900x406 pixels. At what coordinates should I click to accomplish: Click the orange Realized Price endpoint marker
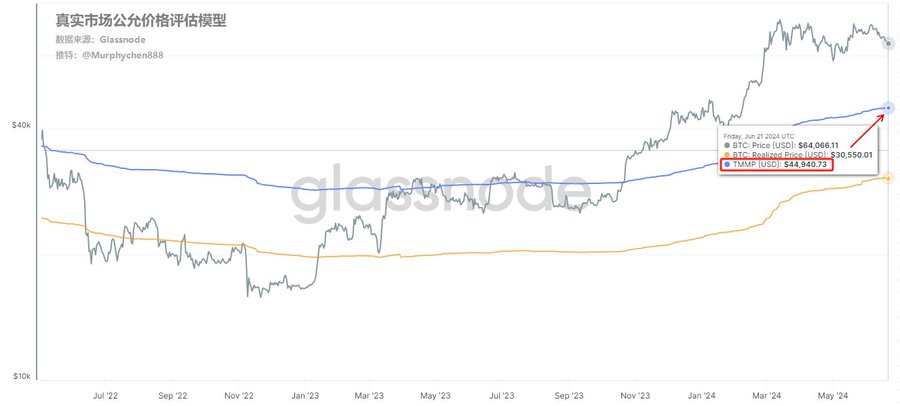pyautogui.click(x=888, y=178)
